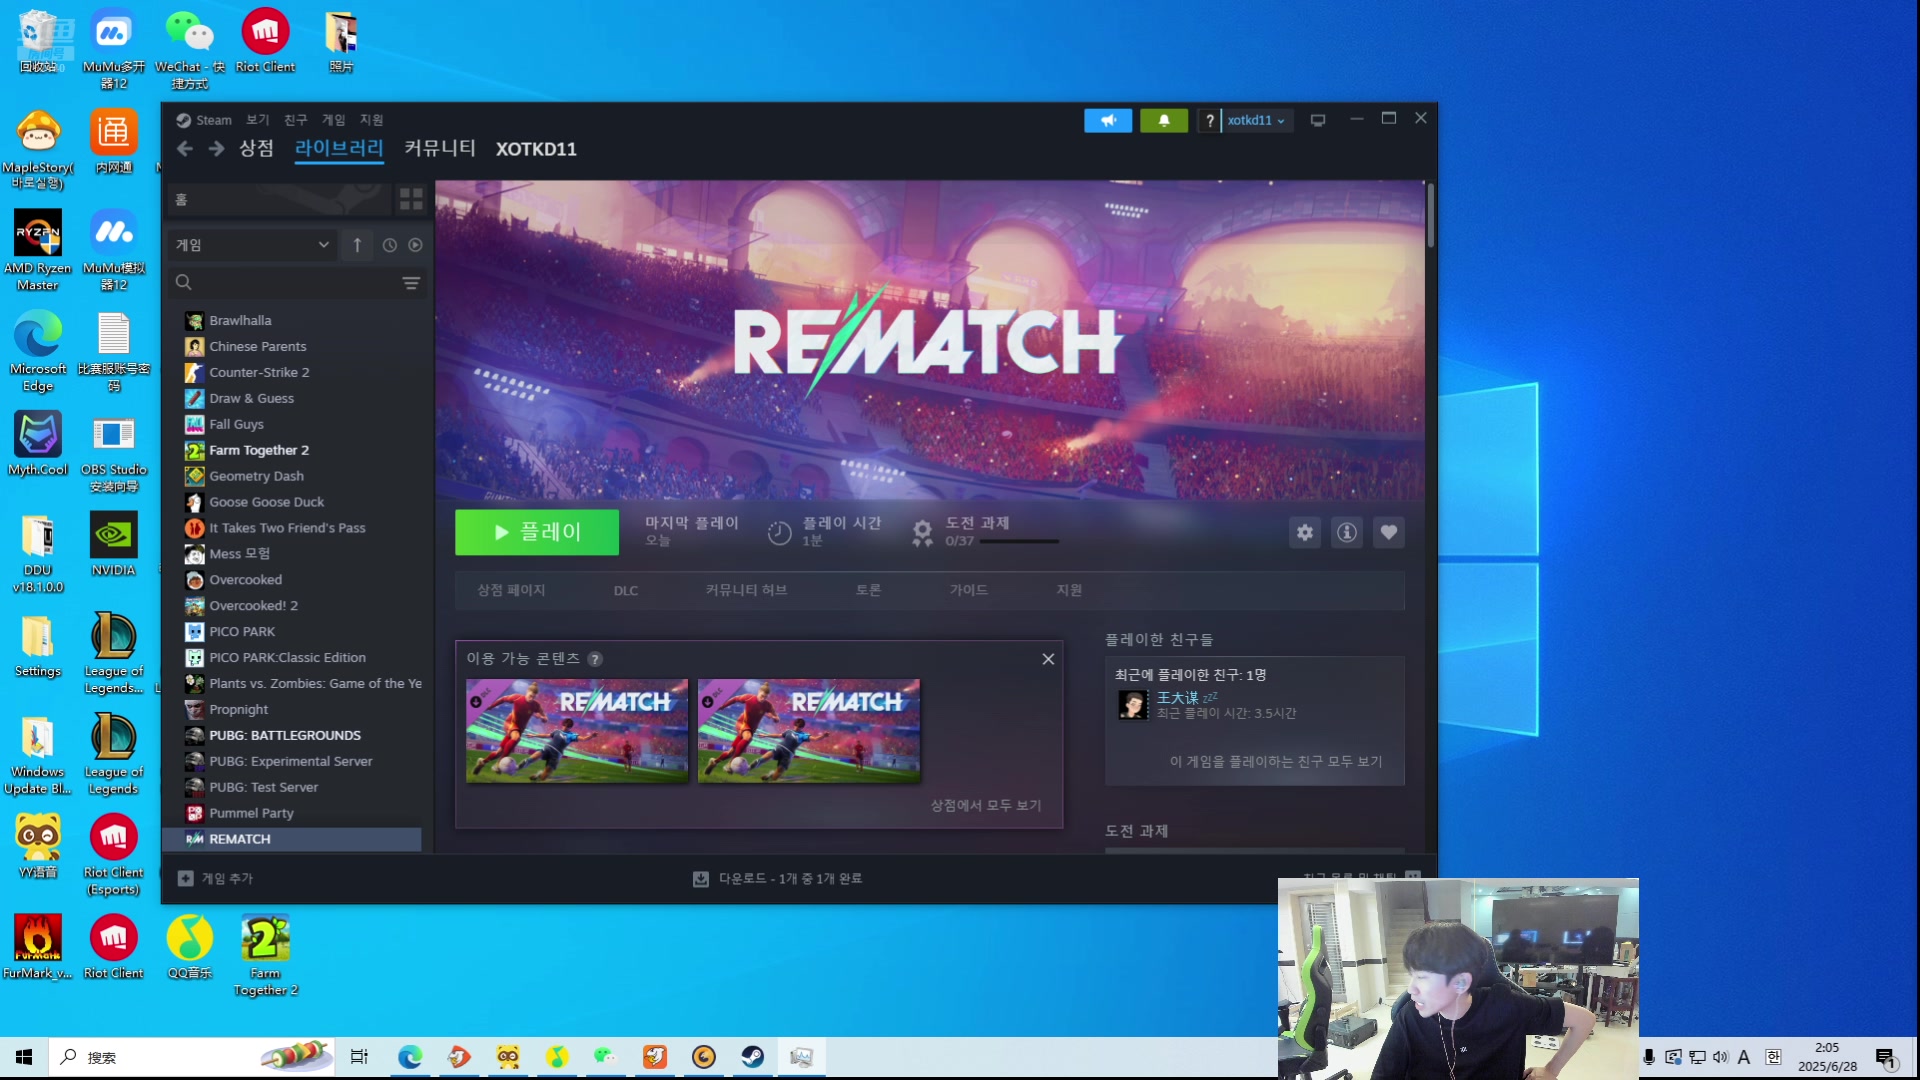The height and width of the screenshot is (1080, 1920).
Task: Click 상점에서 모두 보기 link
Action: [x=986, y=805]
